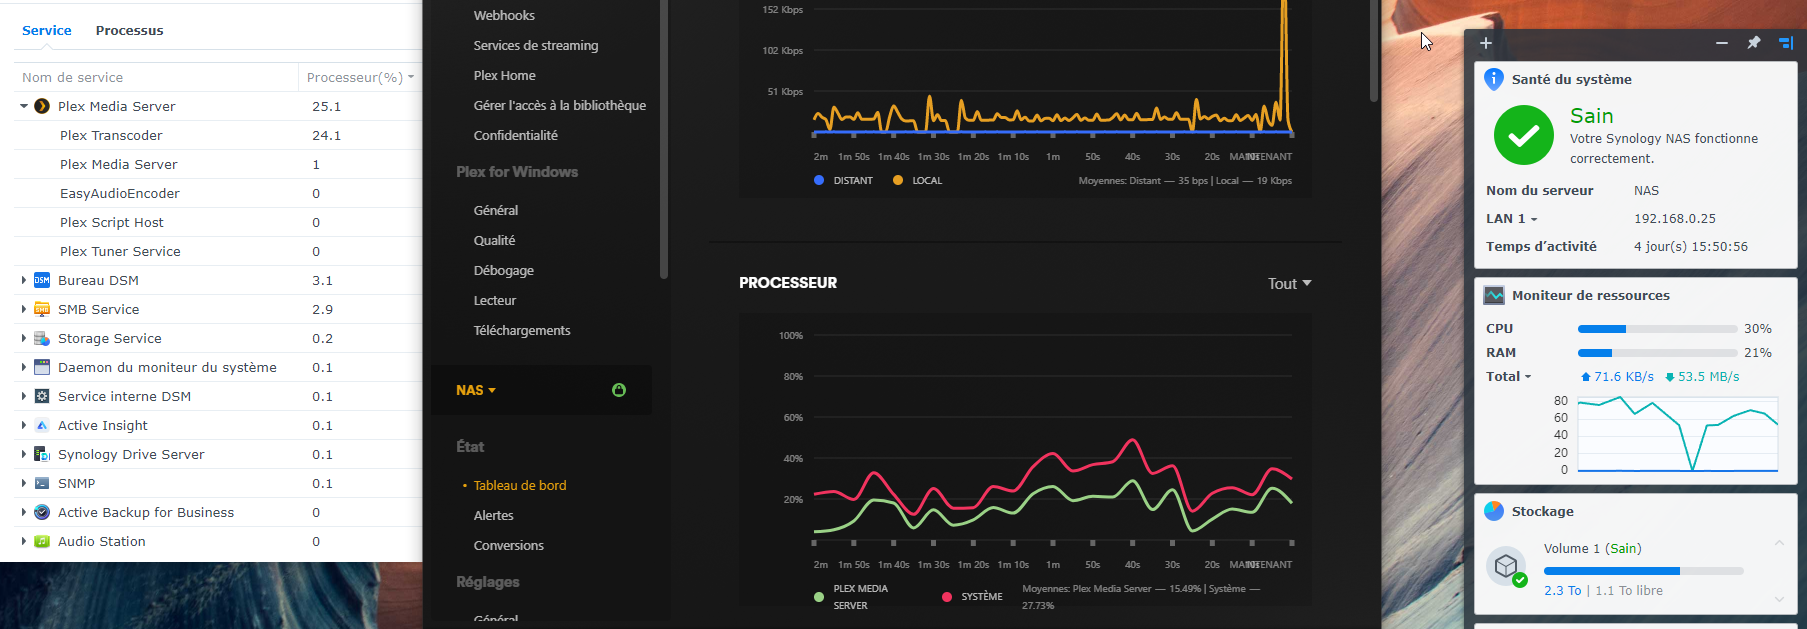Viewport: 1807px width, 629px height.
Task: Click the Santé du système shield icon
Action: [x=1494, y=79]
